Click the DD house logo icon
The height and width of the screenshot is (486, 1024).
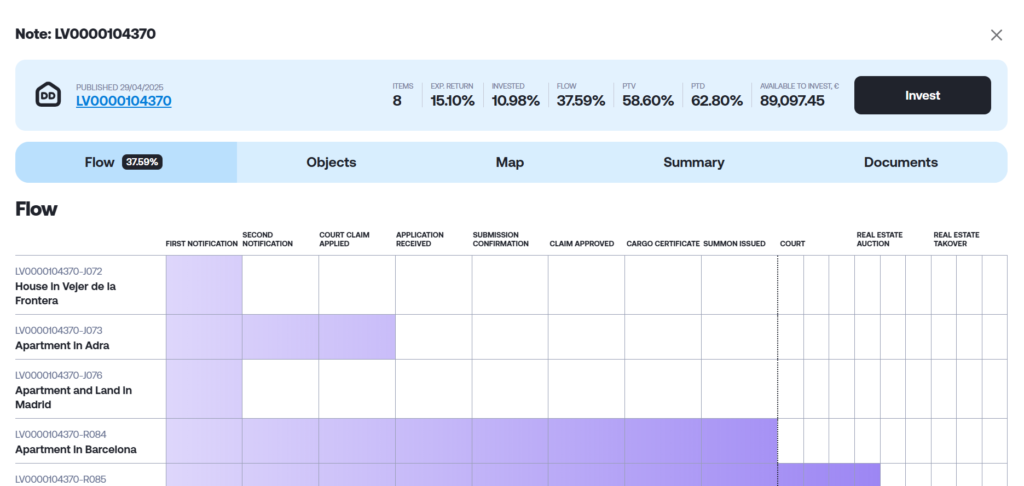click(48, 95)
